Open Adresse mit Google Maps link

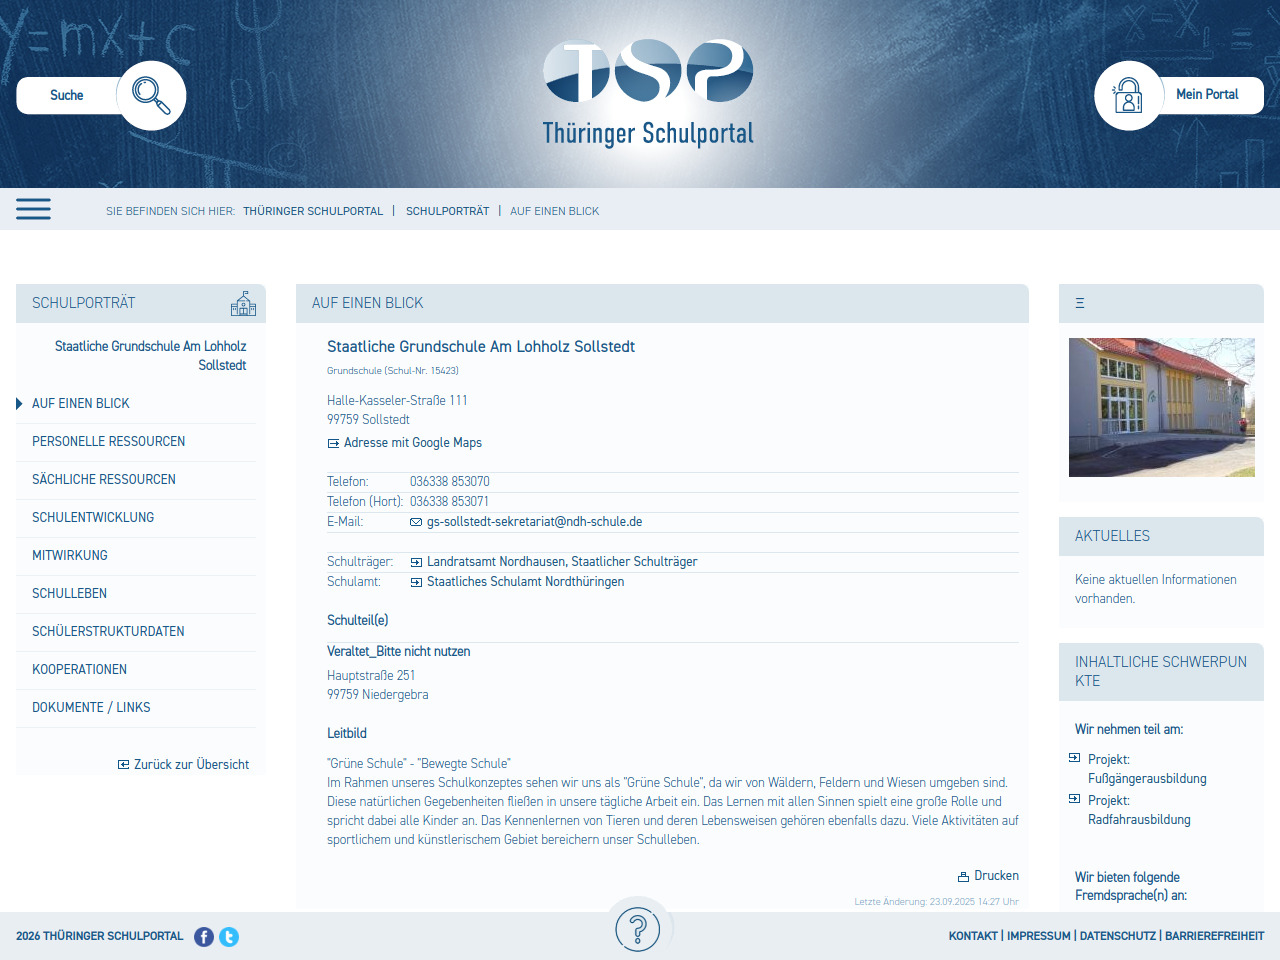click(412, 443)
